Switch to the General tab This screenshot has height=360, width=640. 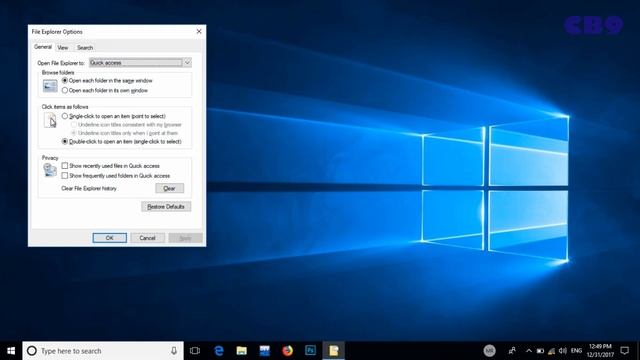(43, 47)
